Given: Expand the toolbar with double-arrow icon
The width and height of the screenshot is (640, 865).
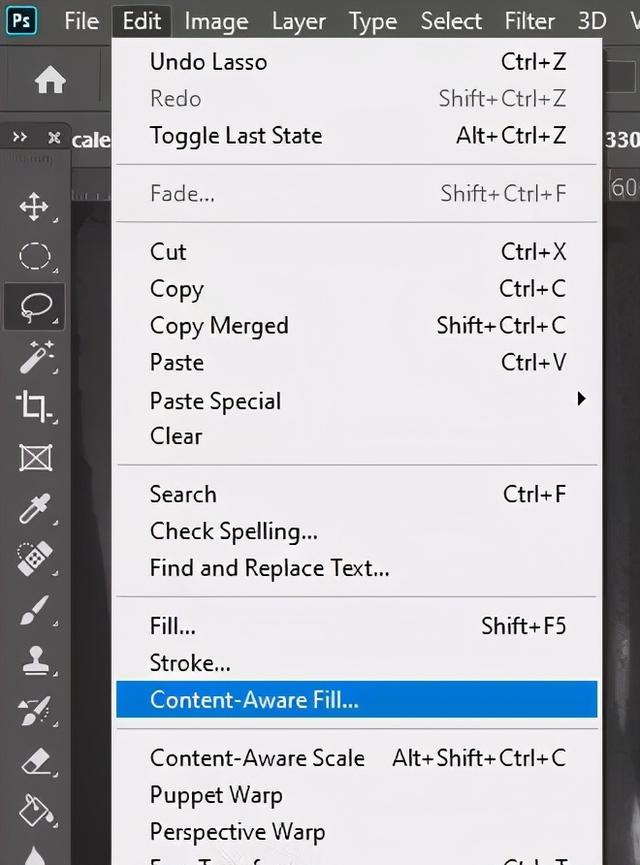Looking at the screenshot, I should pyautogui.click(x=19, y=137).
